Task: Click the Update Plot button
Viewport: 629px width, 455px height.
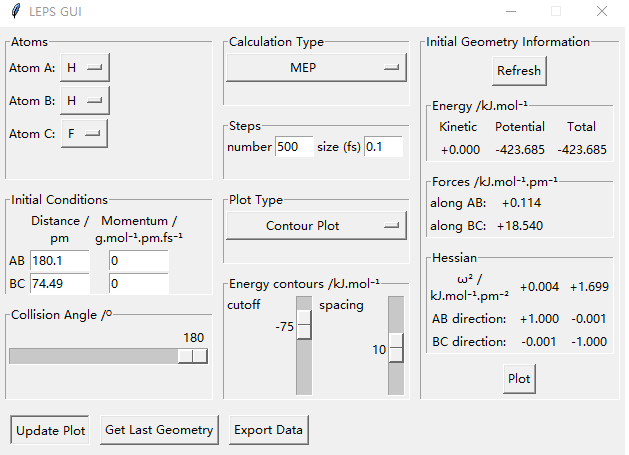Action: [x=51, y=430]
